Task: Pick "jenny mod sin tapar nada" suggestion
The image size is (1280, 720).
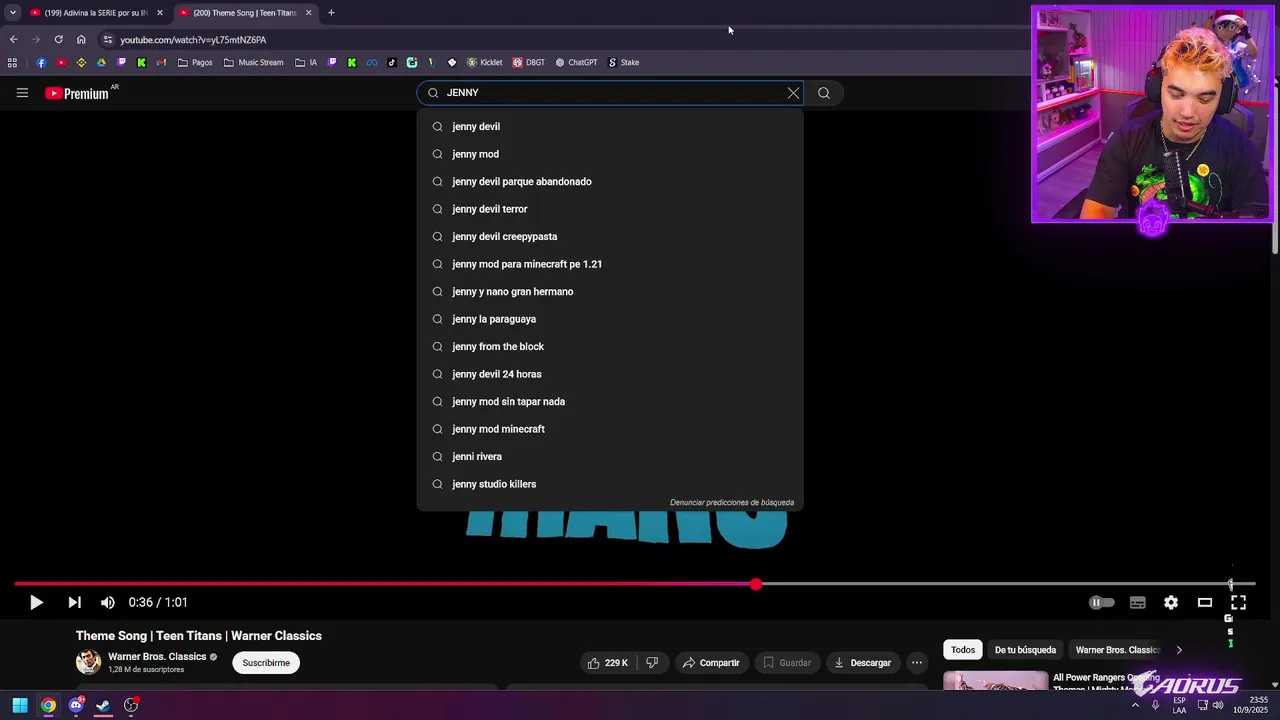Action: pyautogui.click(x=610, y=402)
